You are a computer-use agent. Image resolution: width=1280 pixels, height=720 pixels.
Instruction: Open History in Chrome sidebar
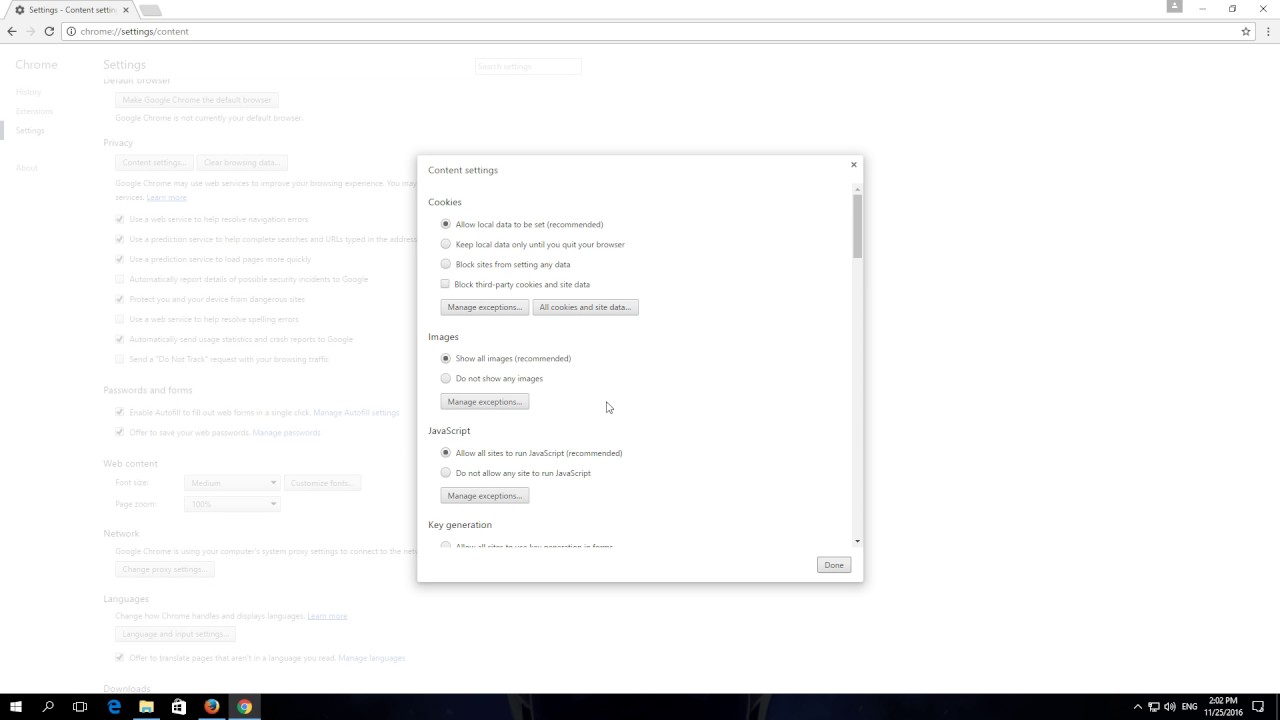click(x=28, y=92)
